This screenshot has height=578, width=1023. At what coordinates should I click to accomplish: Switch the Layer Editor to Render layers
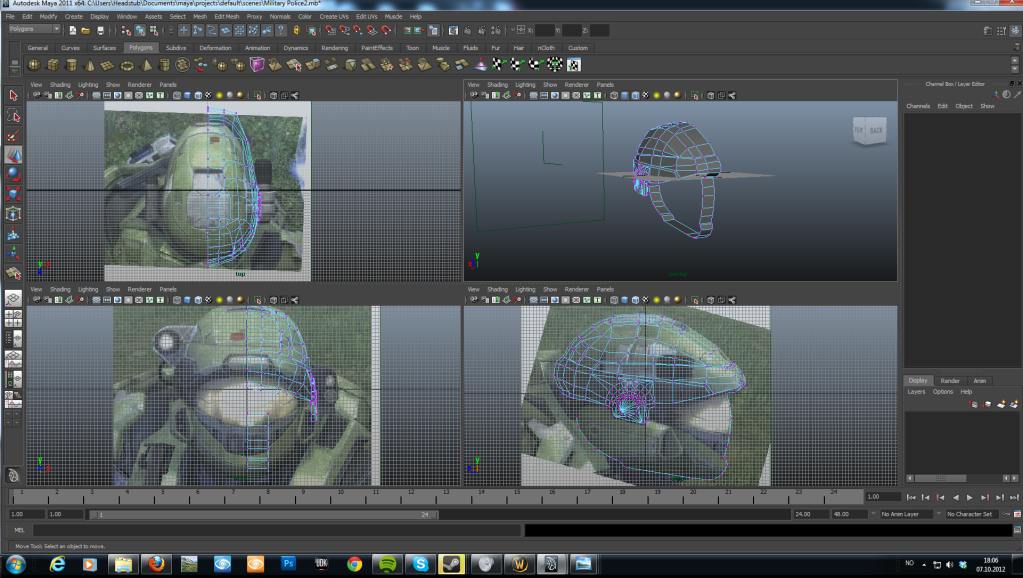click(x=950, y=381)
